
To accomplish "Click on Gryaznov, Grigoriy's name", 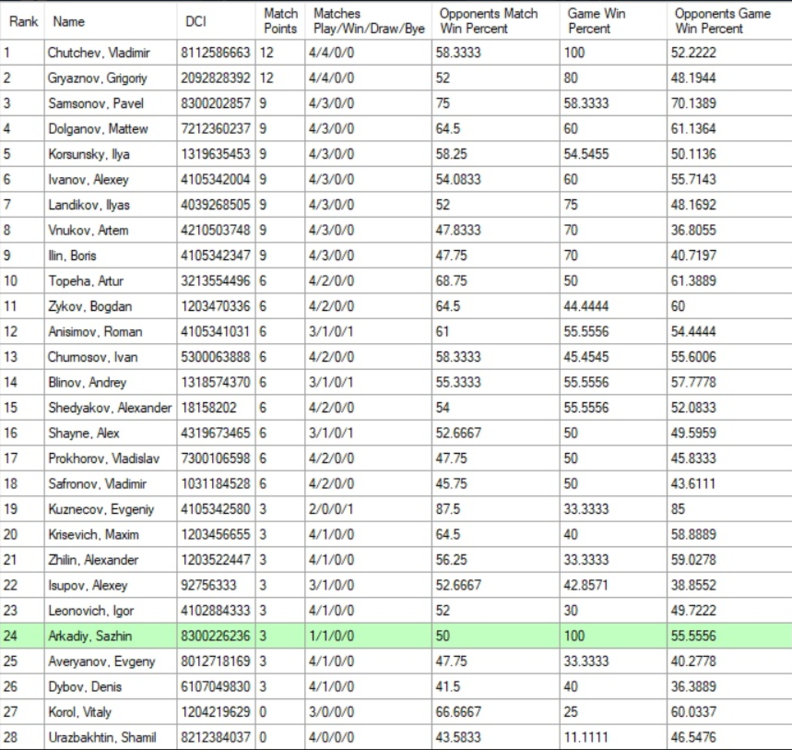I will pyautogui.click(x=97, y=78).
